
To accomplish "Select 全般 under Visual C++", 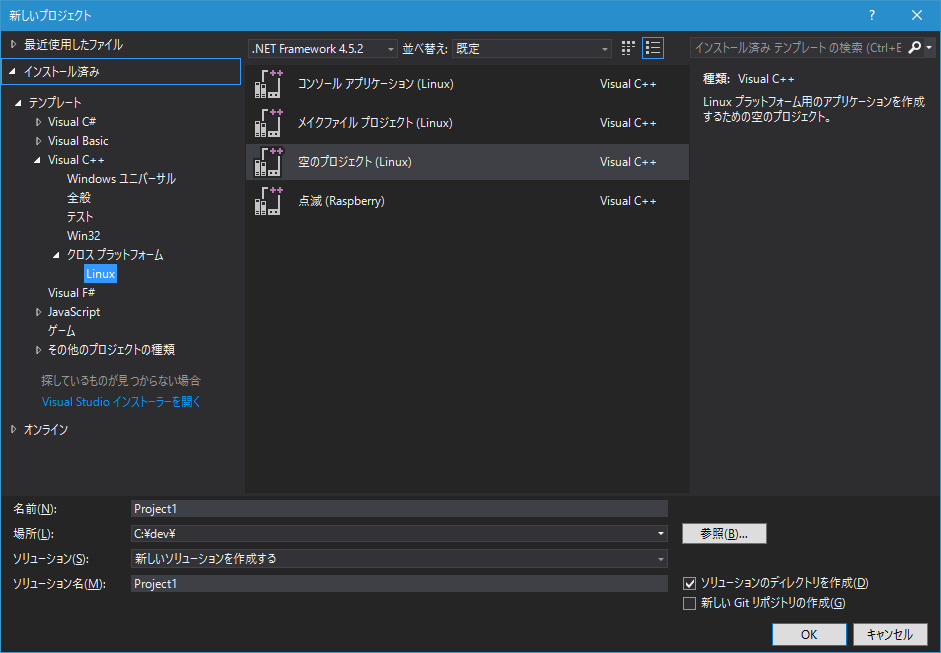I will [79, 198].
